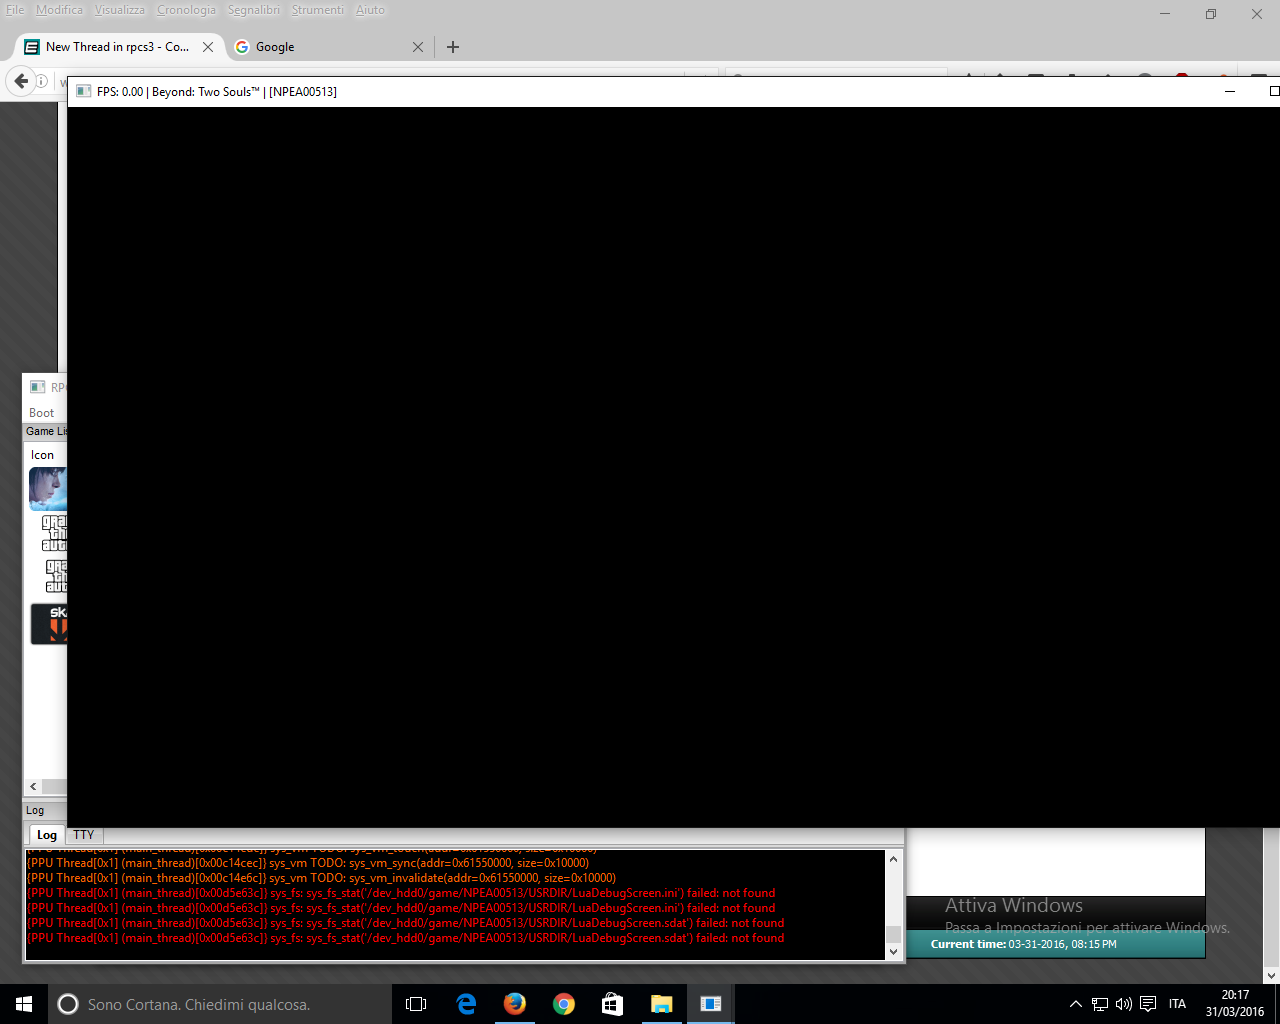Show hidden system tray icons
The image size is (1280, 1024).
click(1076, 1004)
